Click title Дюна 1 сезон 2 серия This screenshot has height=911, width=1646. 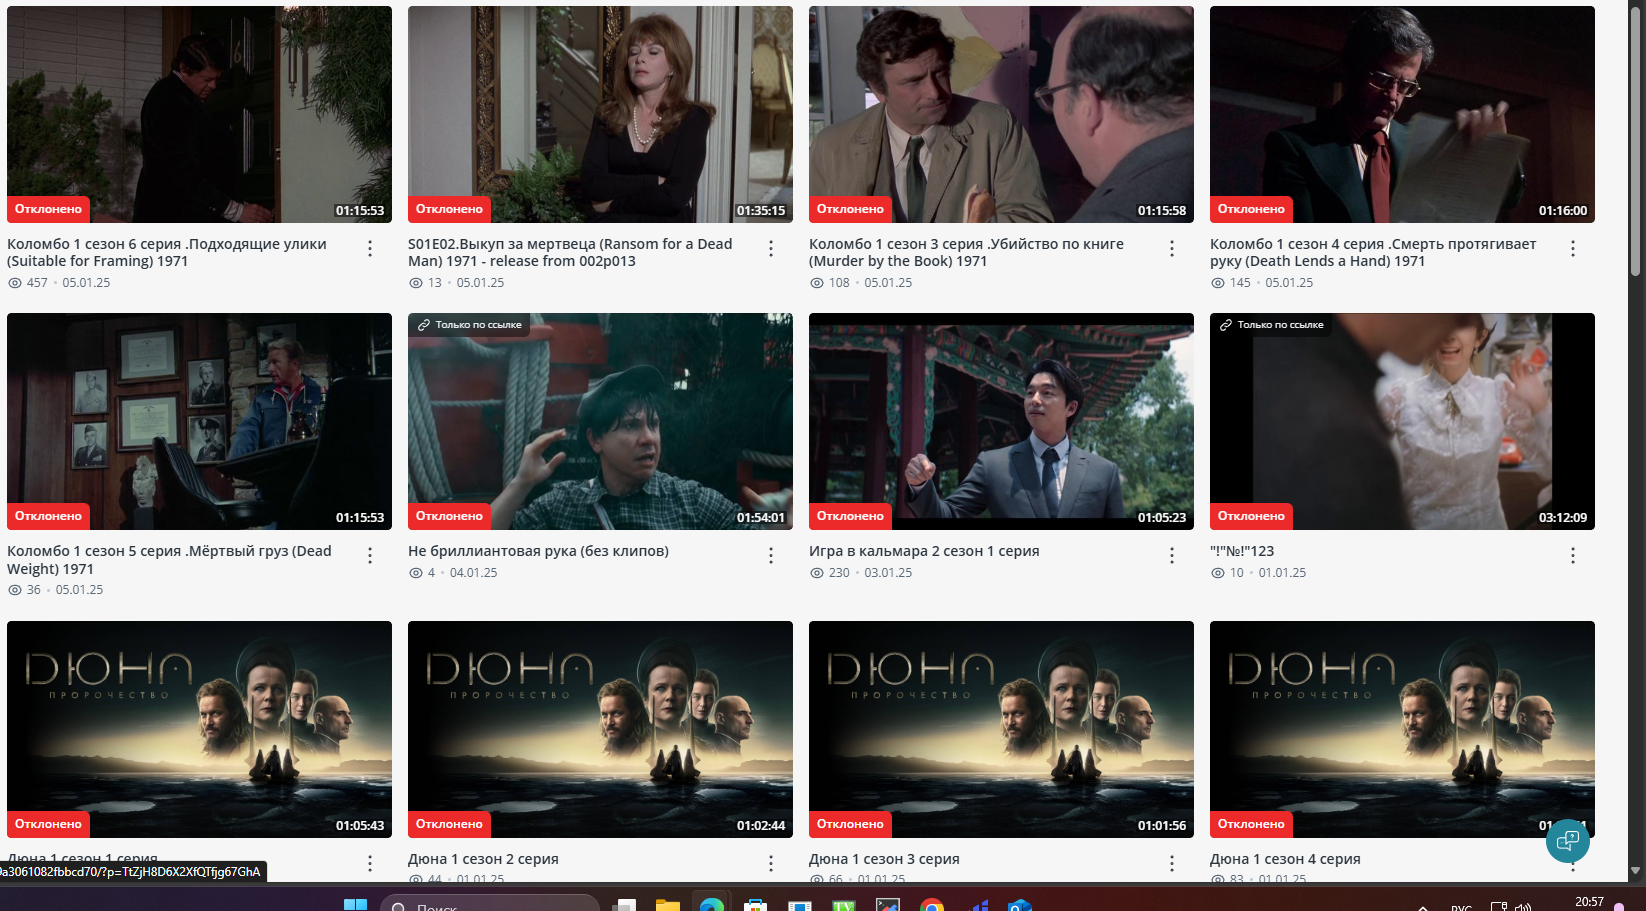pos(483,859)
